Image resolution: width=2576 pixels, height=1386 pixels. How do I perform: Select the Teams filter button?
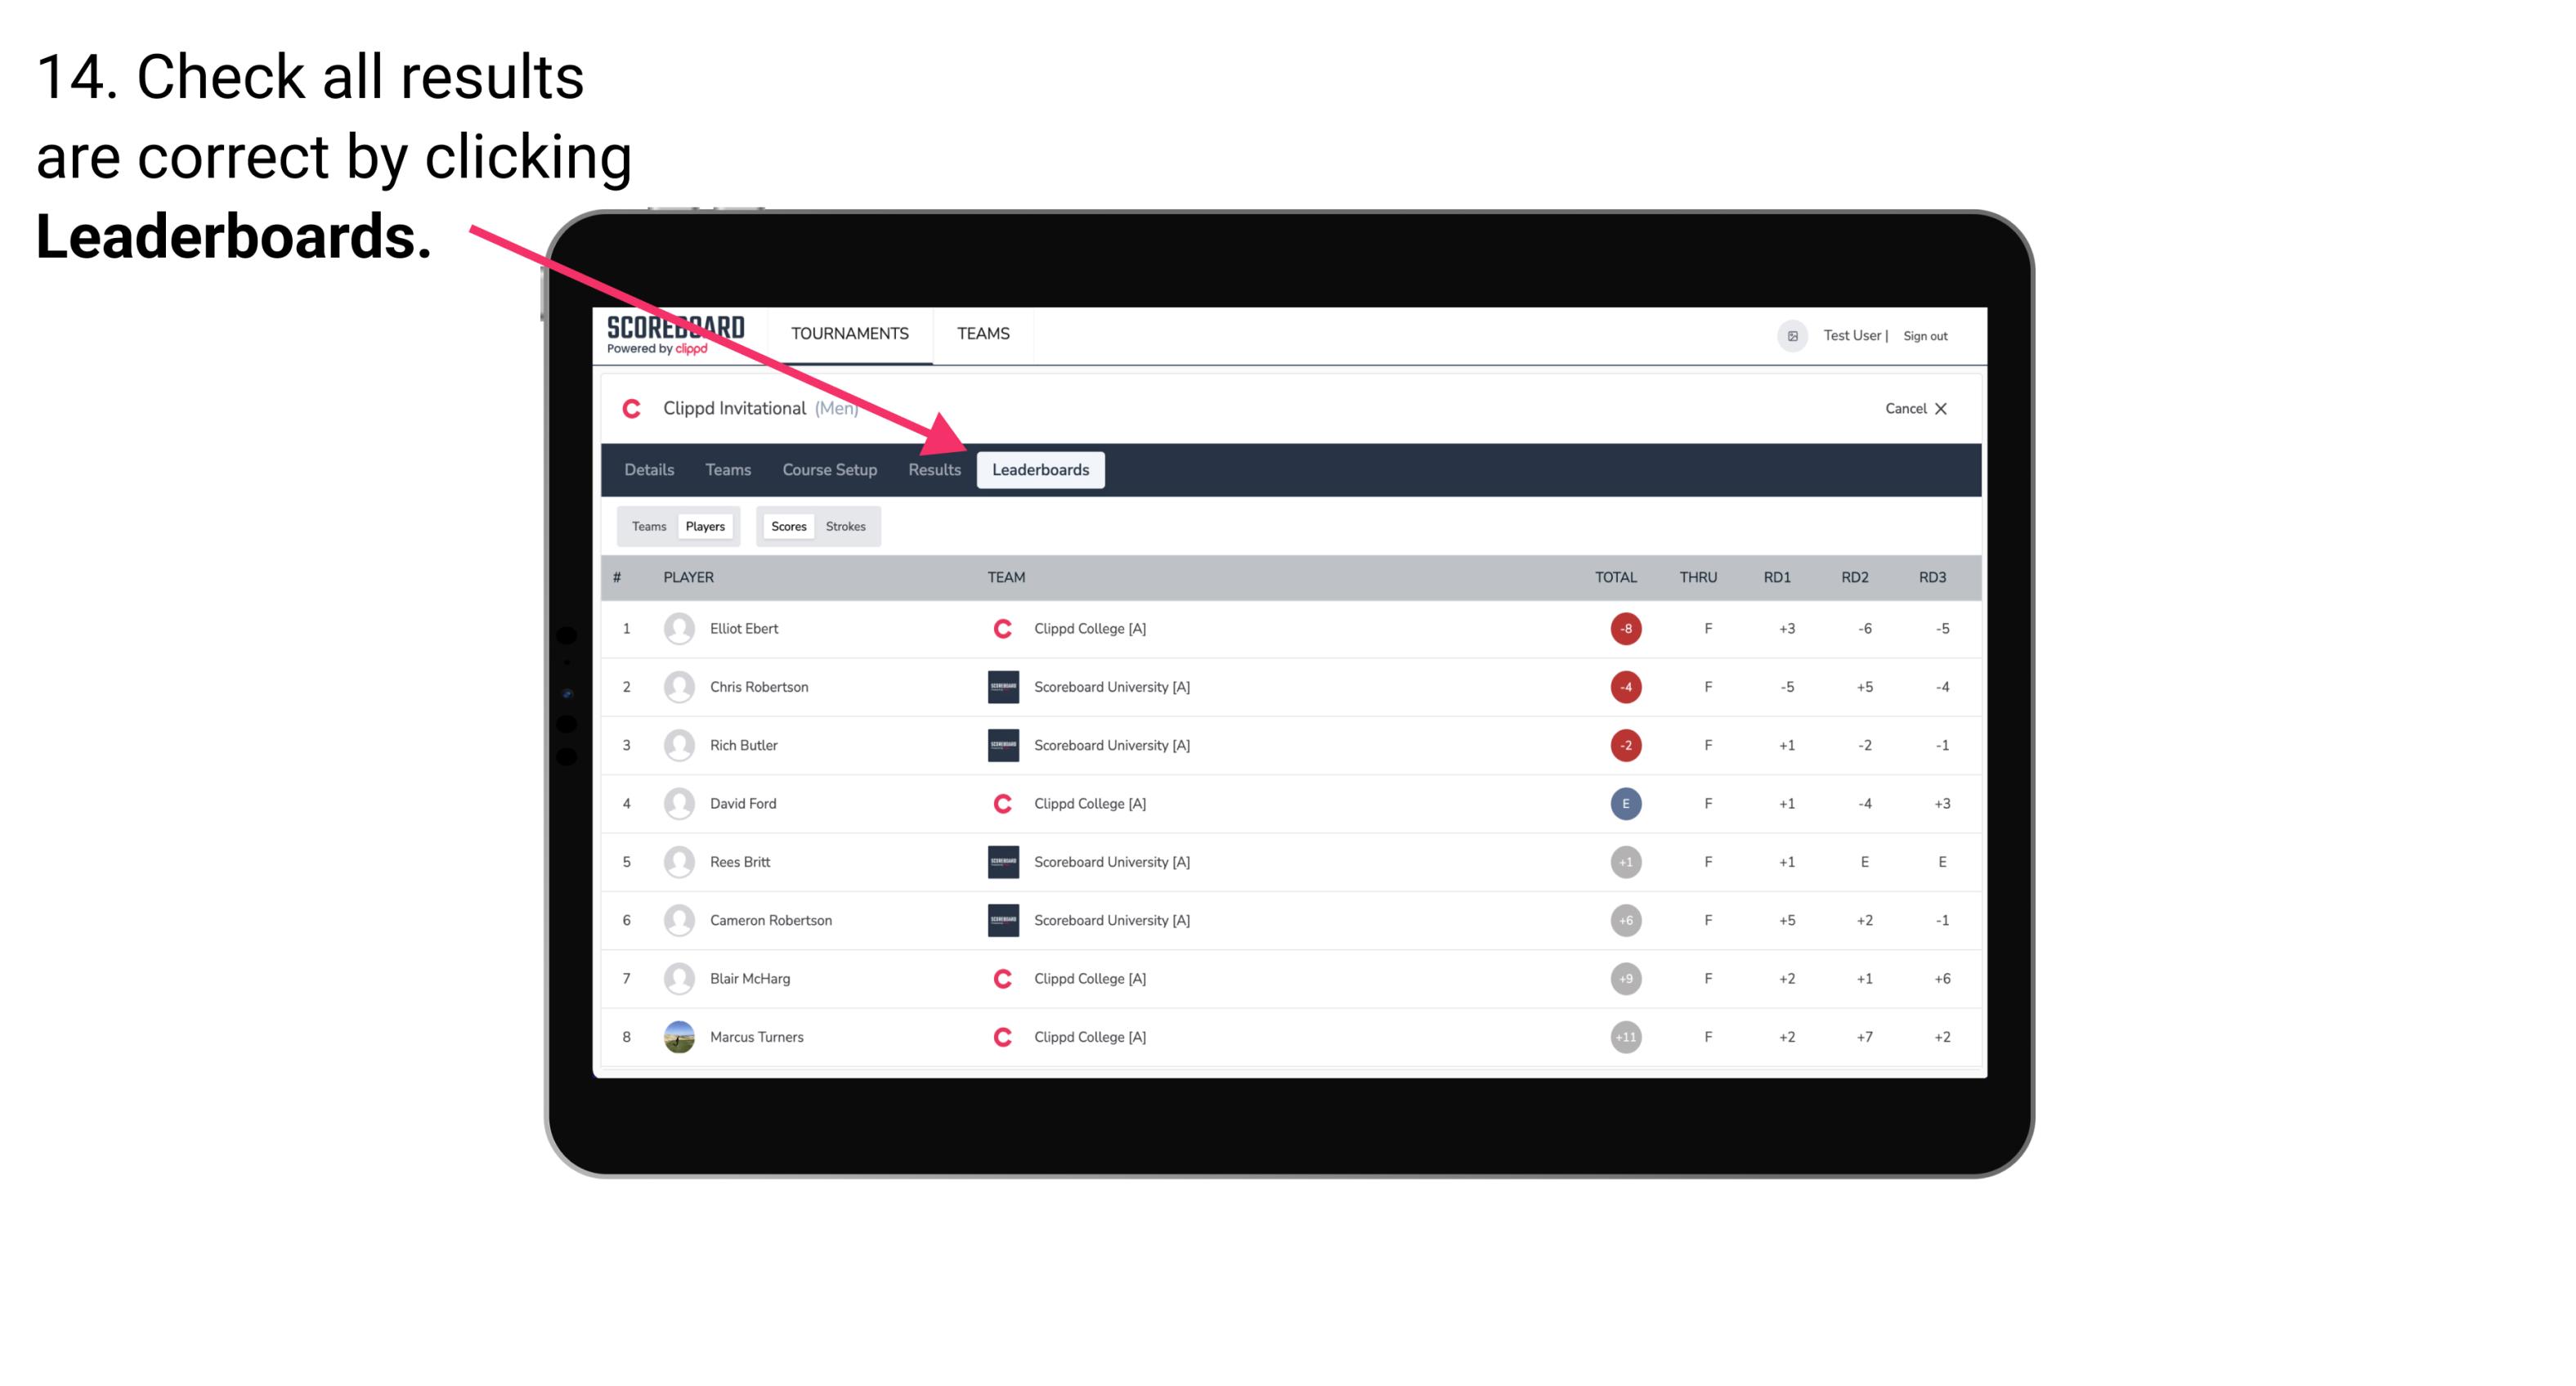tap(647, 526)
